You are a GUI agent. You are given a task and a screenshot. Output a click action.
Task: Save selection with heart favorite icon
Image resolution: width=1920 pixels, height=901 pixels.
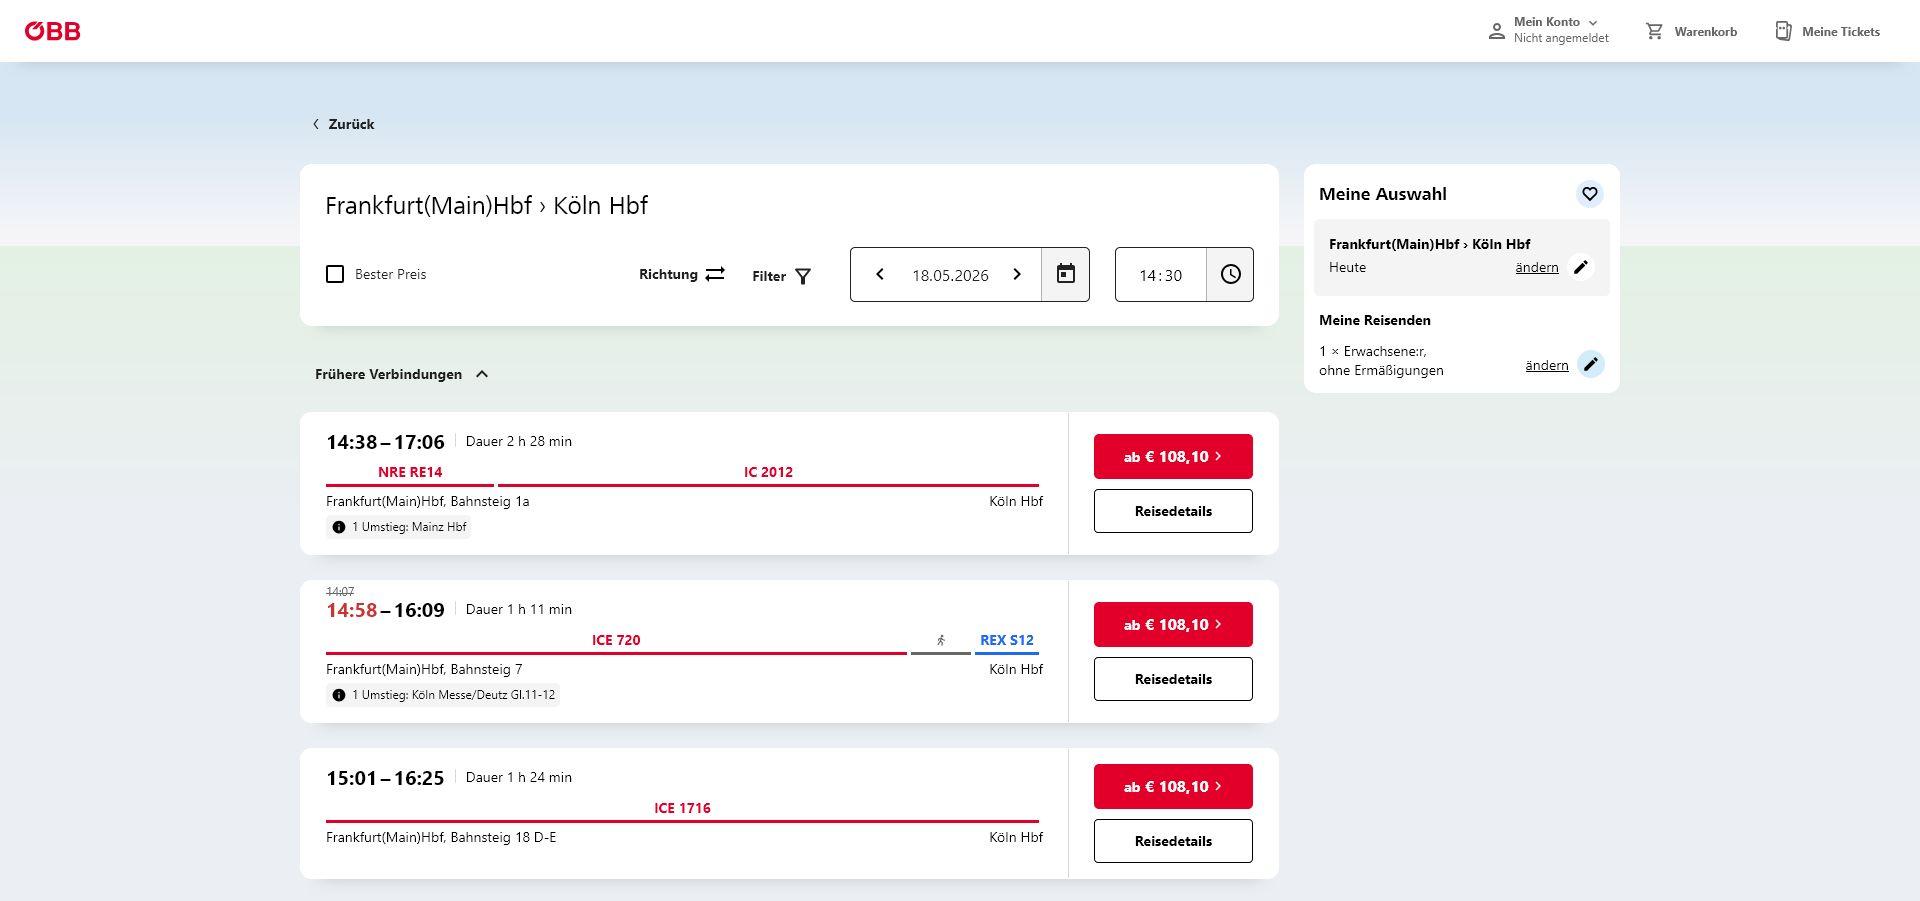[1589, 194]
